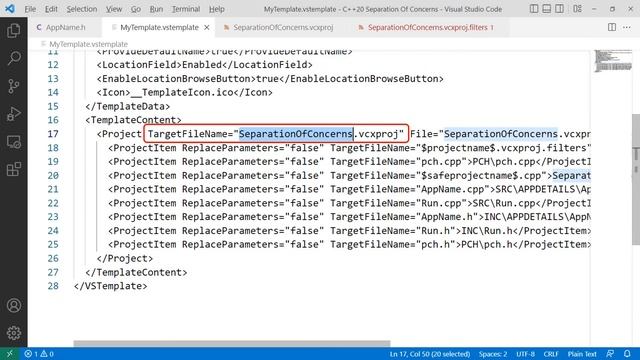
Task: Show errors and warnings count
Action: pos(39,354)
